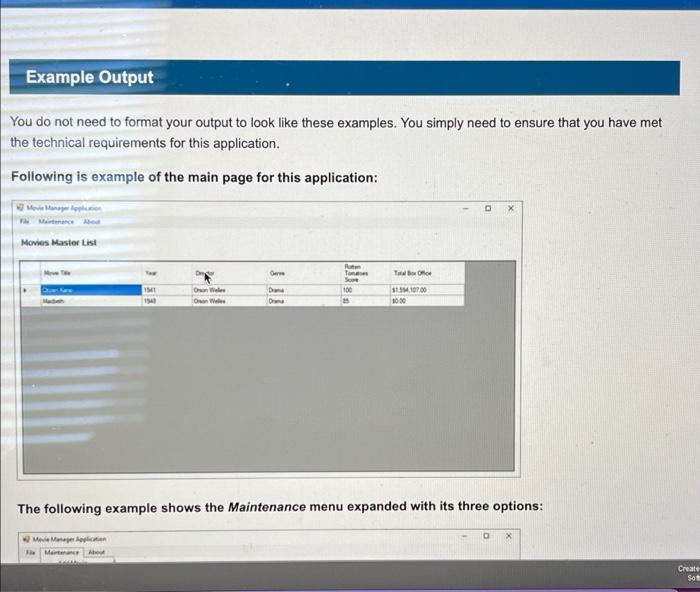The width and height of the screenshot is (700, 592).
Task: Minimize the second Movie Manager example window
Action: click(464, 536)
